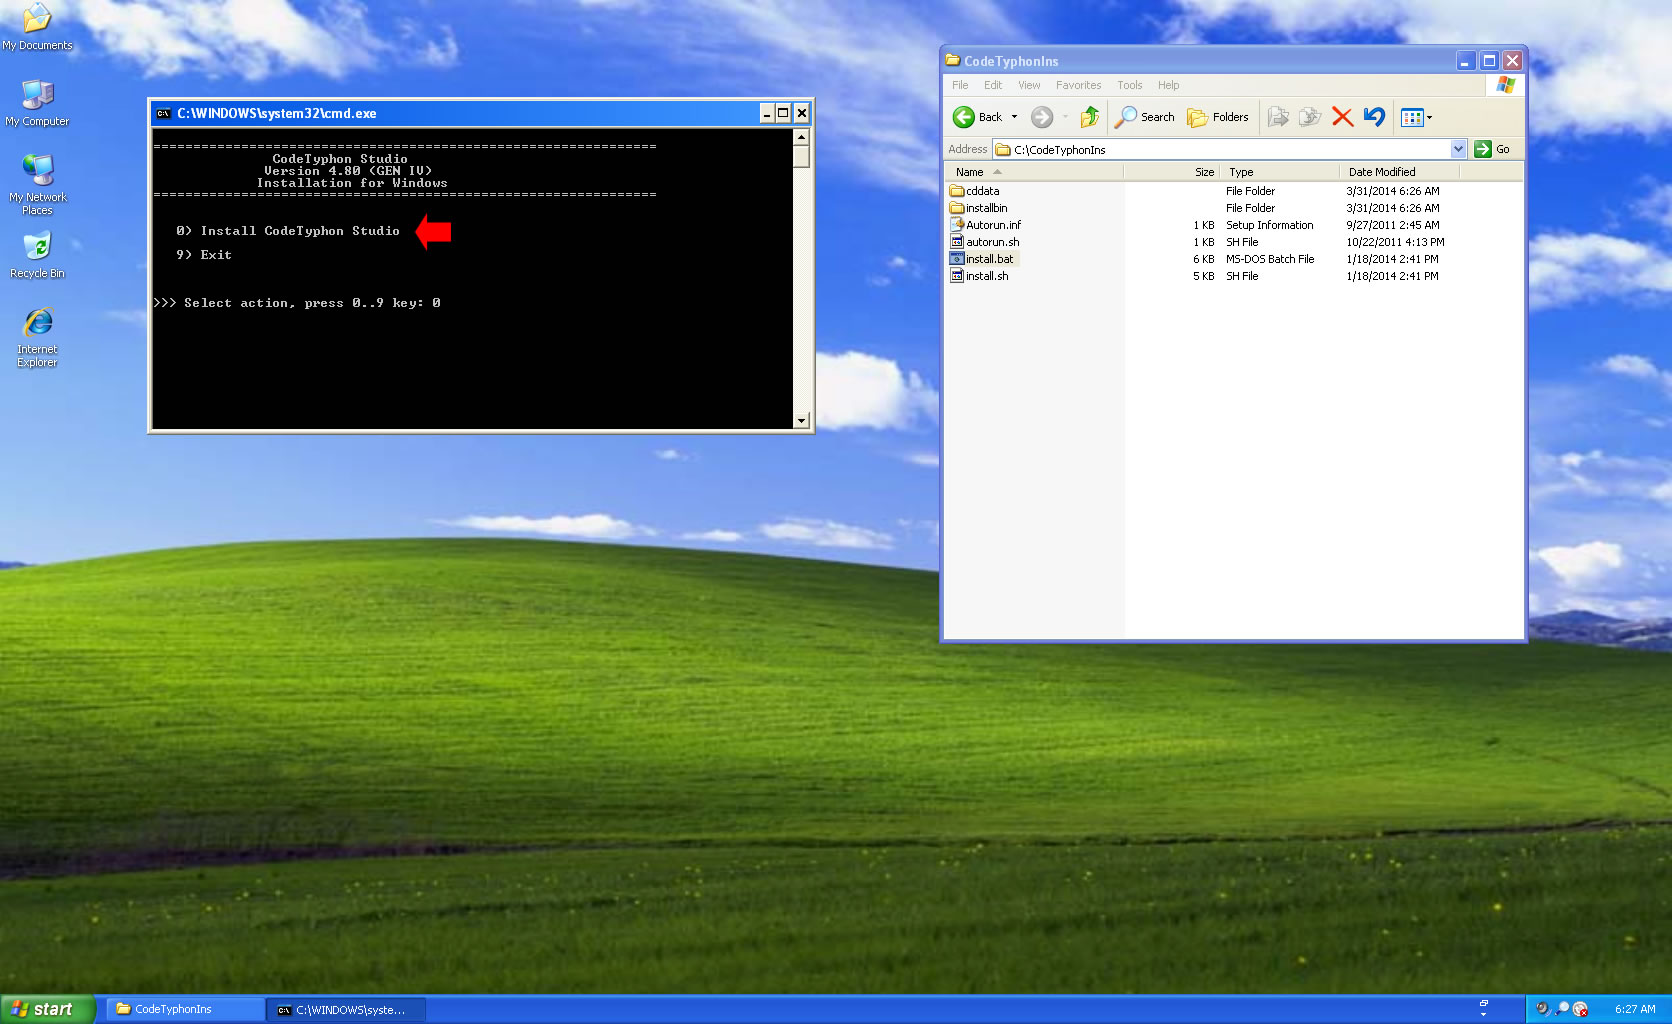
Task: Click the cmd window scroll down arrow
Action: click(x=801, y=421)
